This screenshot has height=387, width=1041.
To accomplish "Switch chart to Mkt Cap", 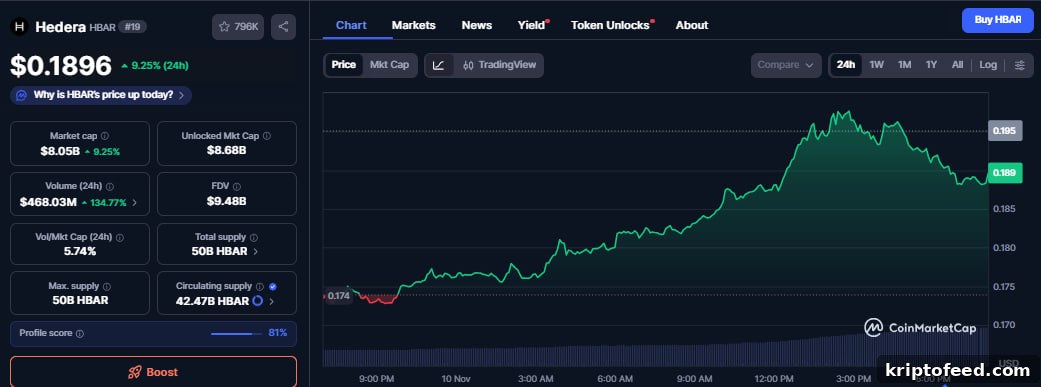I will click(x=390, y=65).
